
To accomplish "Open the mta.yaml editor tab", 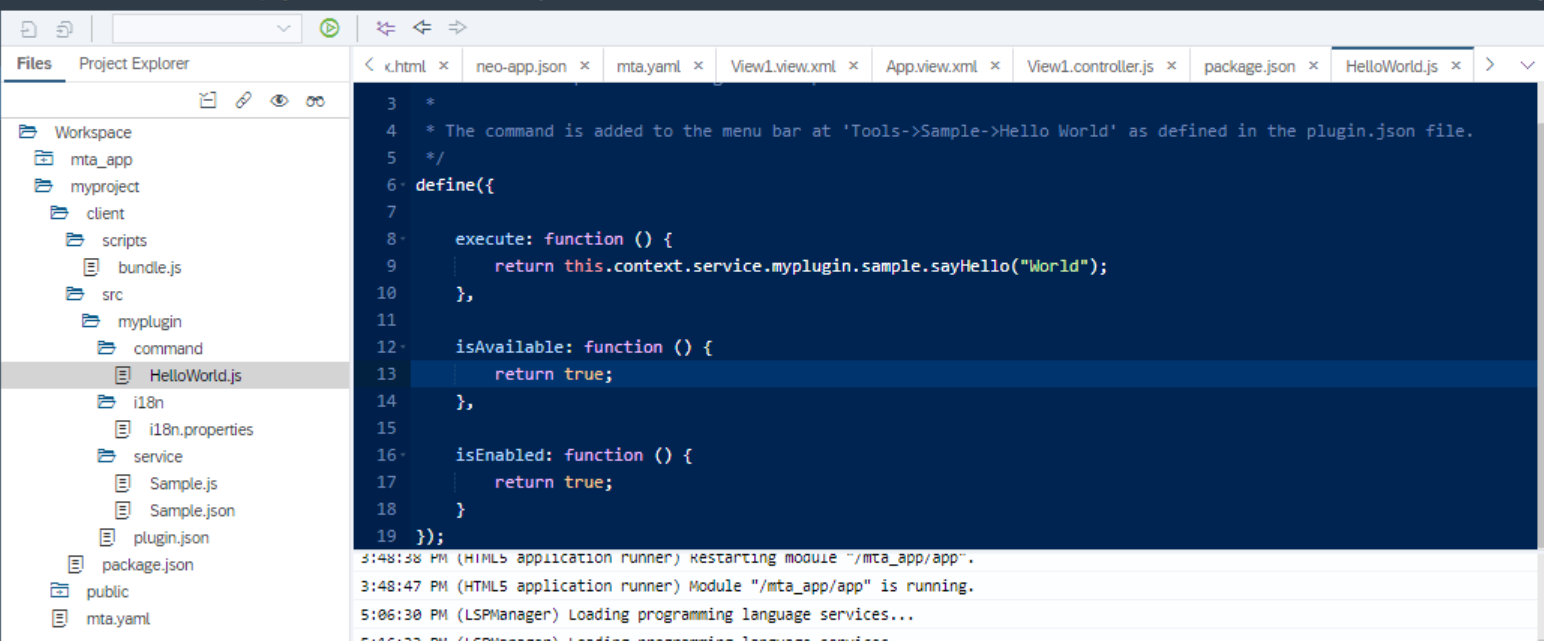I will coord(648,66).
